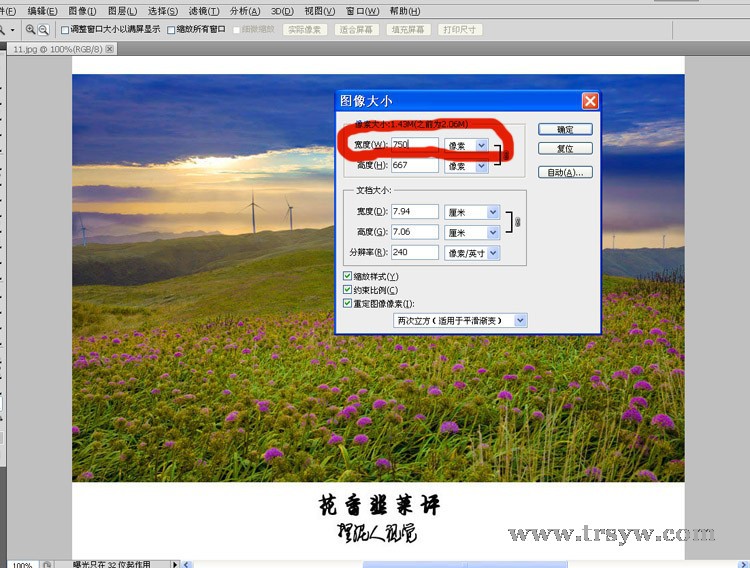Image resolution: width=750 pixels, height=568 pixels.
Task: Click the 自动(A)... button
Action: pos(565,172)
